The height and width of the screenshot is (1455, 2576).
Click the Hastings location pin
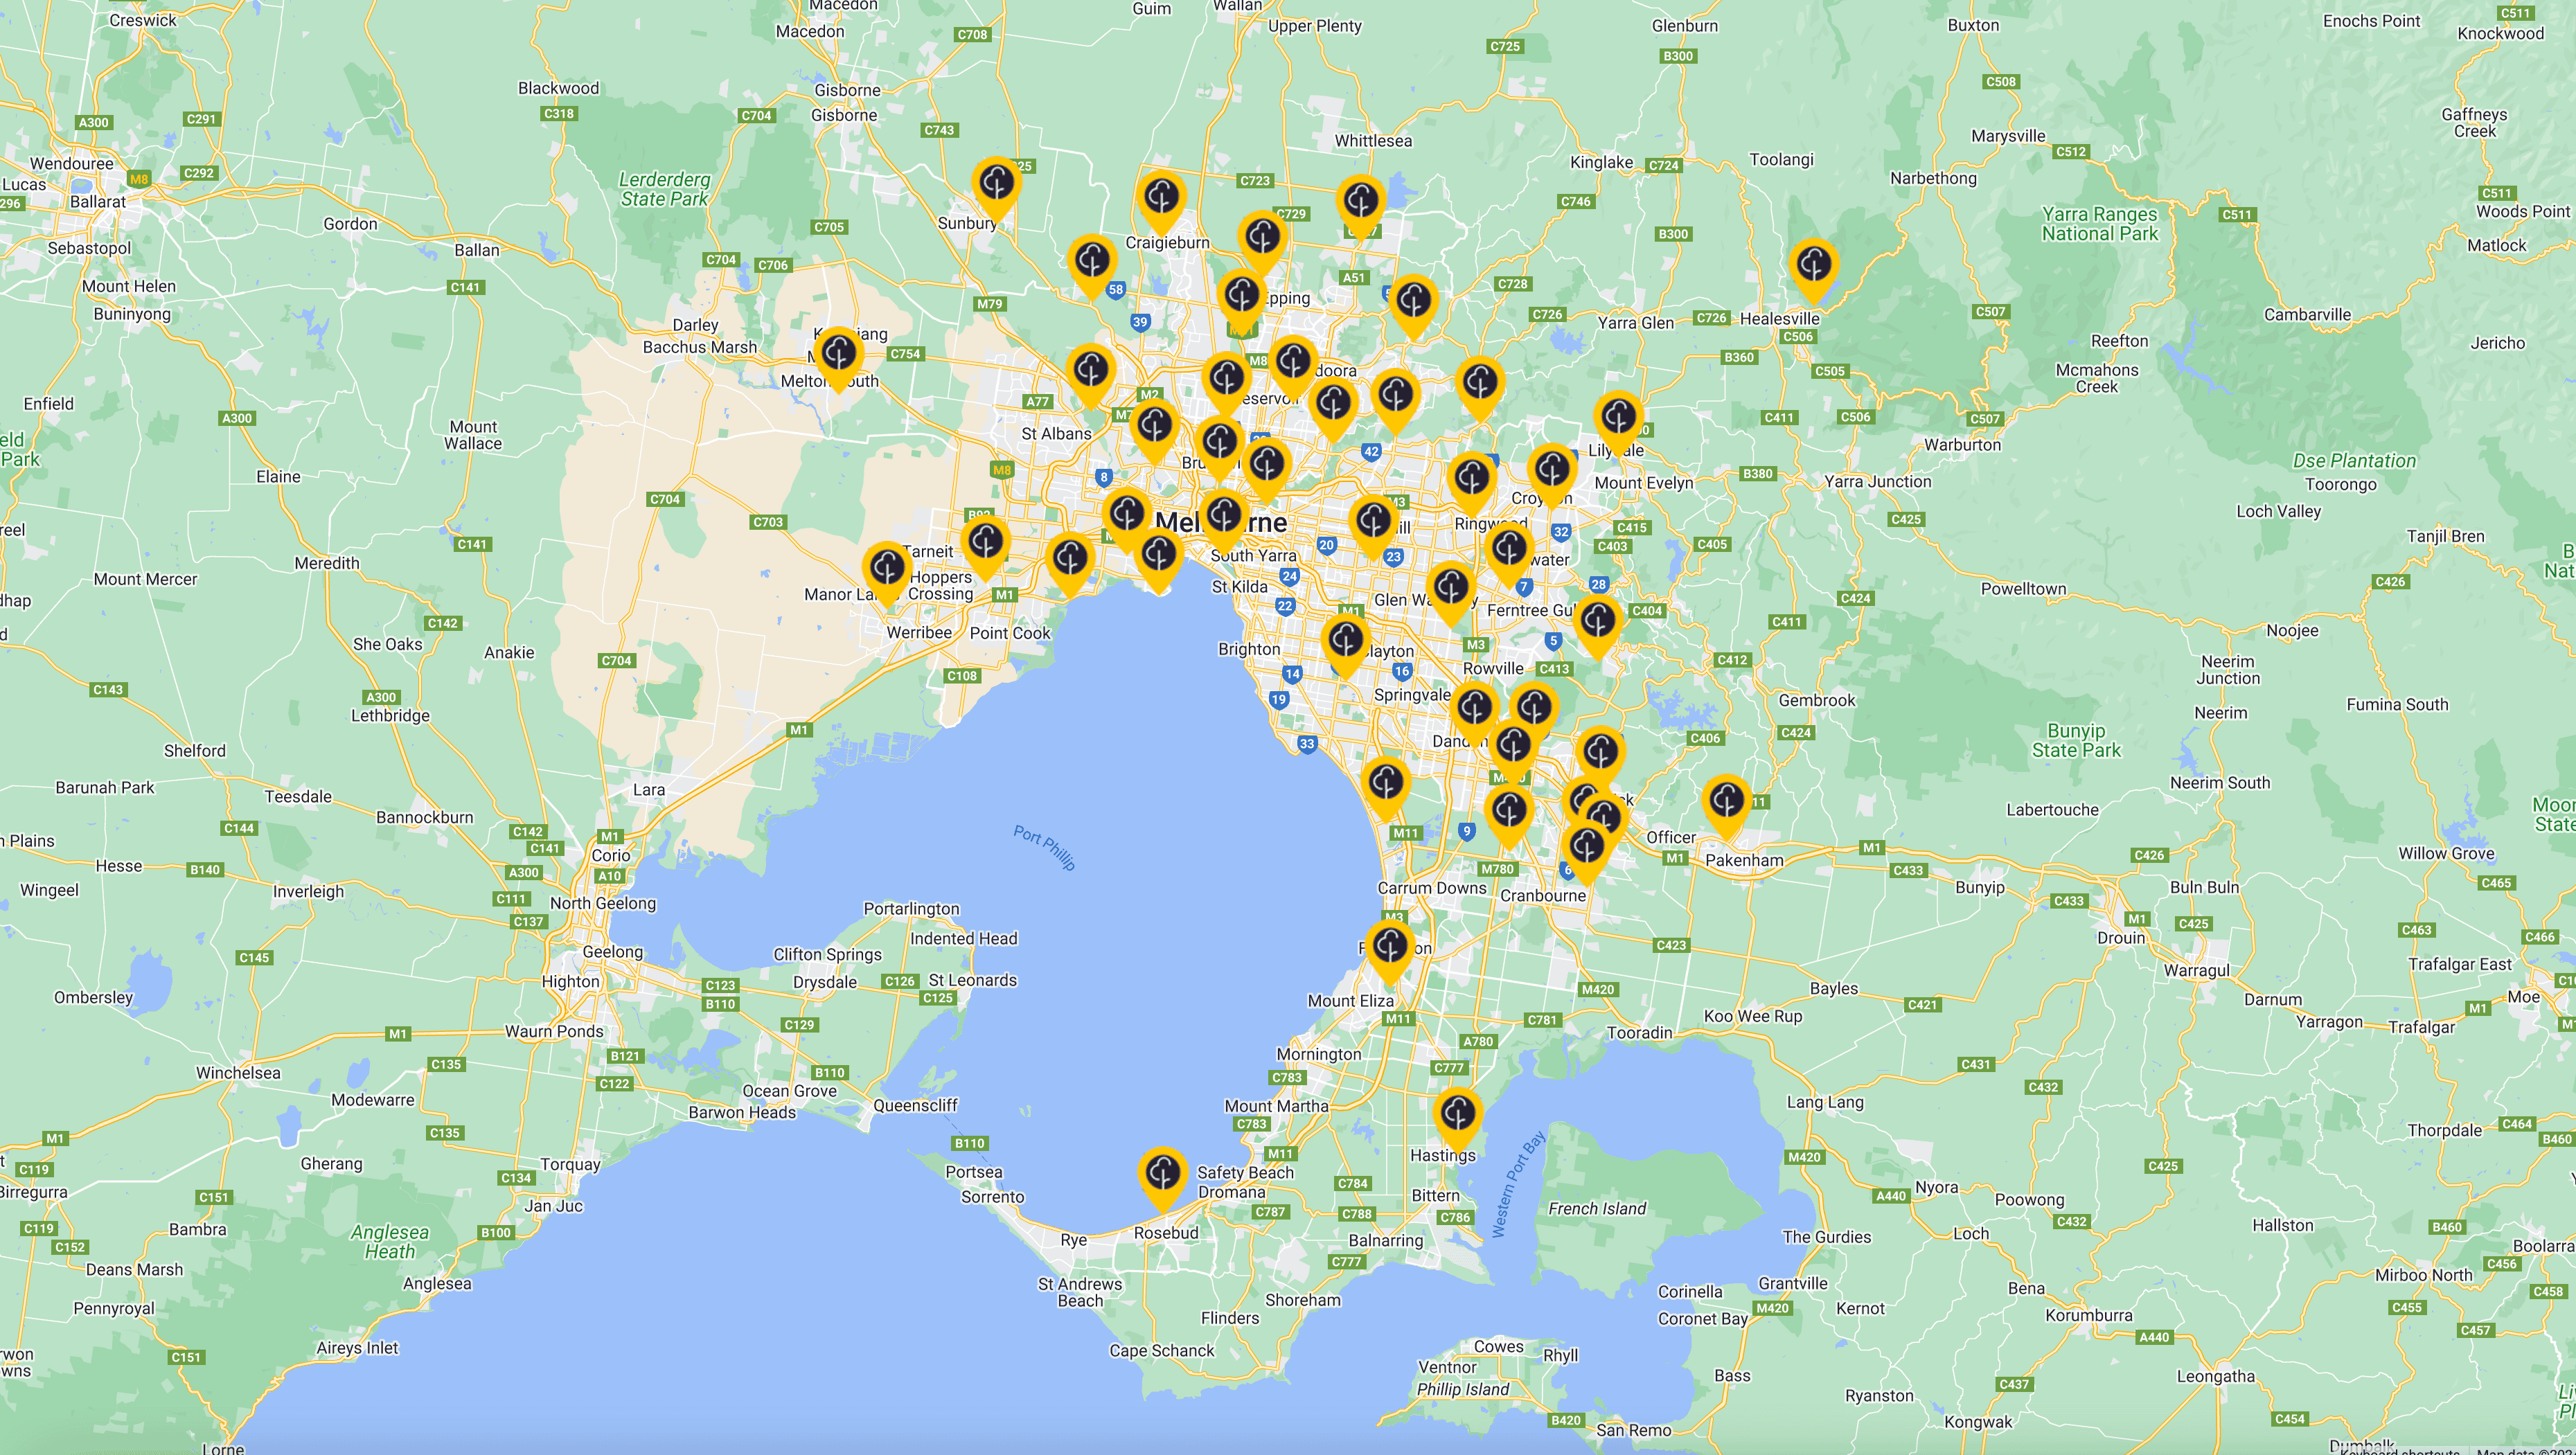tap(1459, 1112)
